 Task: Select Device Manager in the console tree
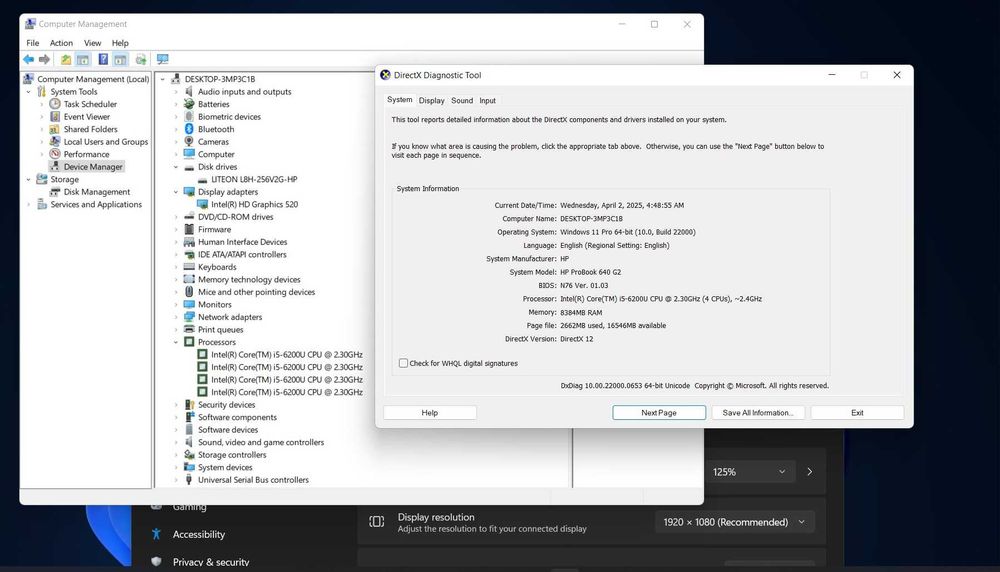tap(92, 167)
